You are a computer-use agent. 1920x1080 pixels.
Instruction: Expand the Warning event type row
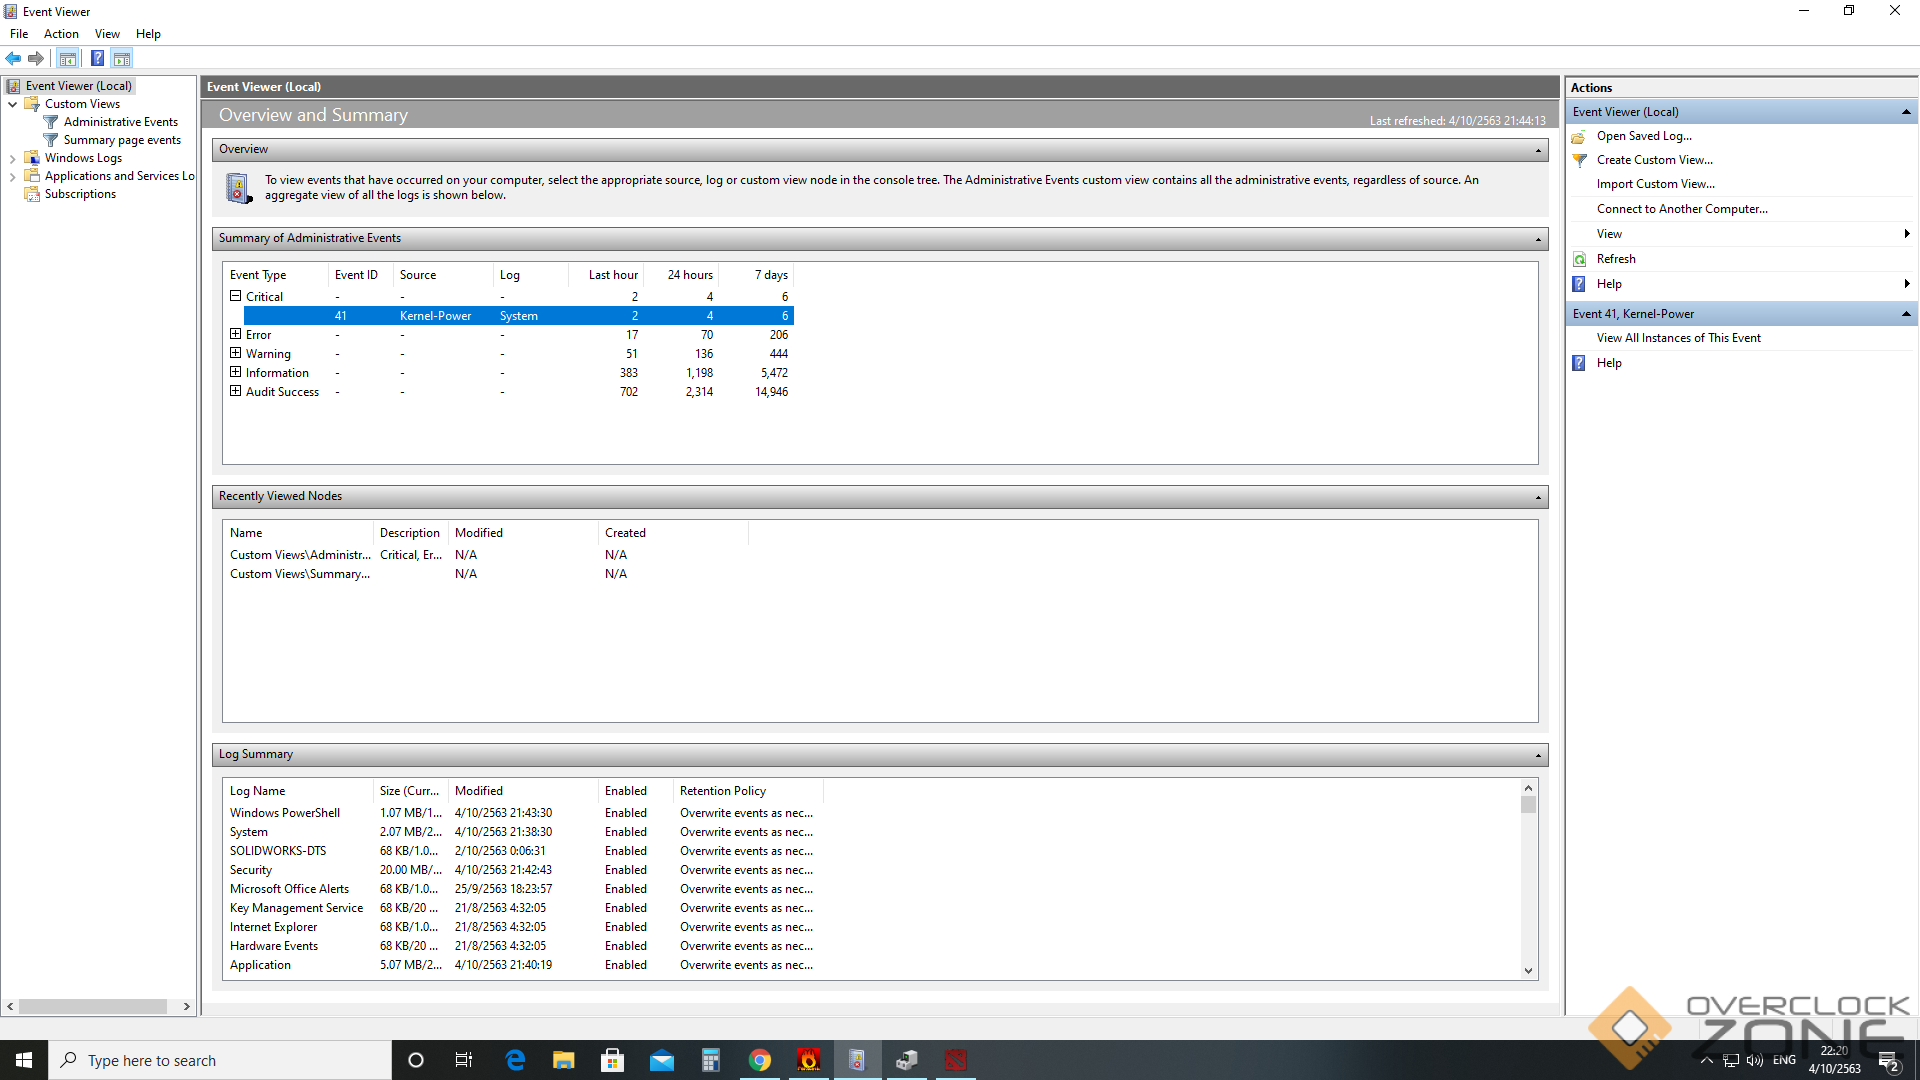236,353
